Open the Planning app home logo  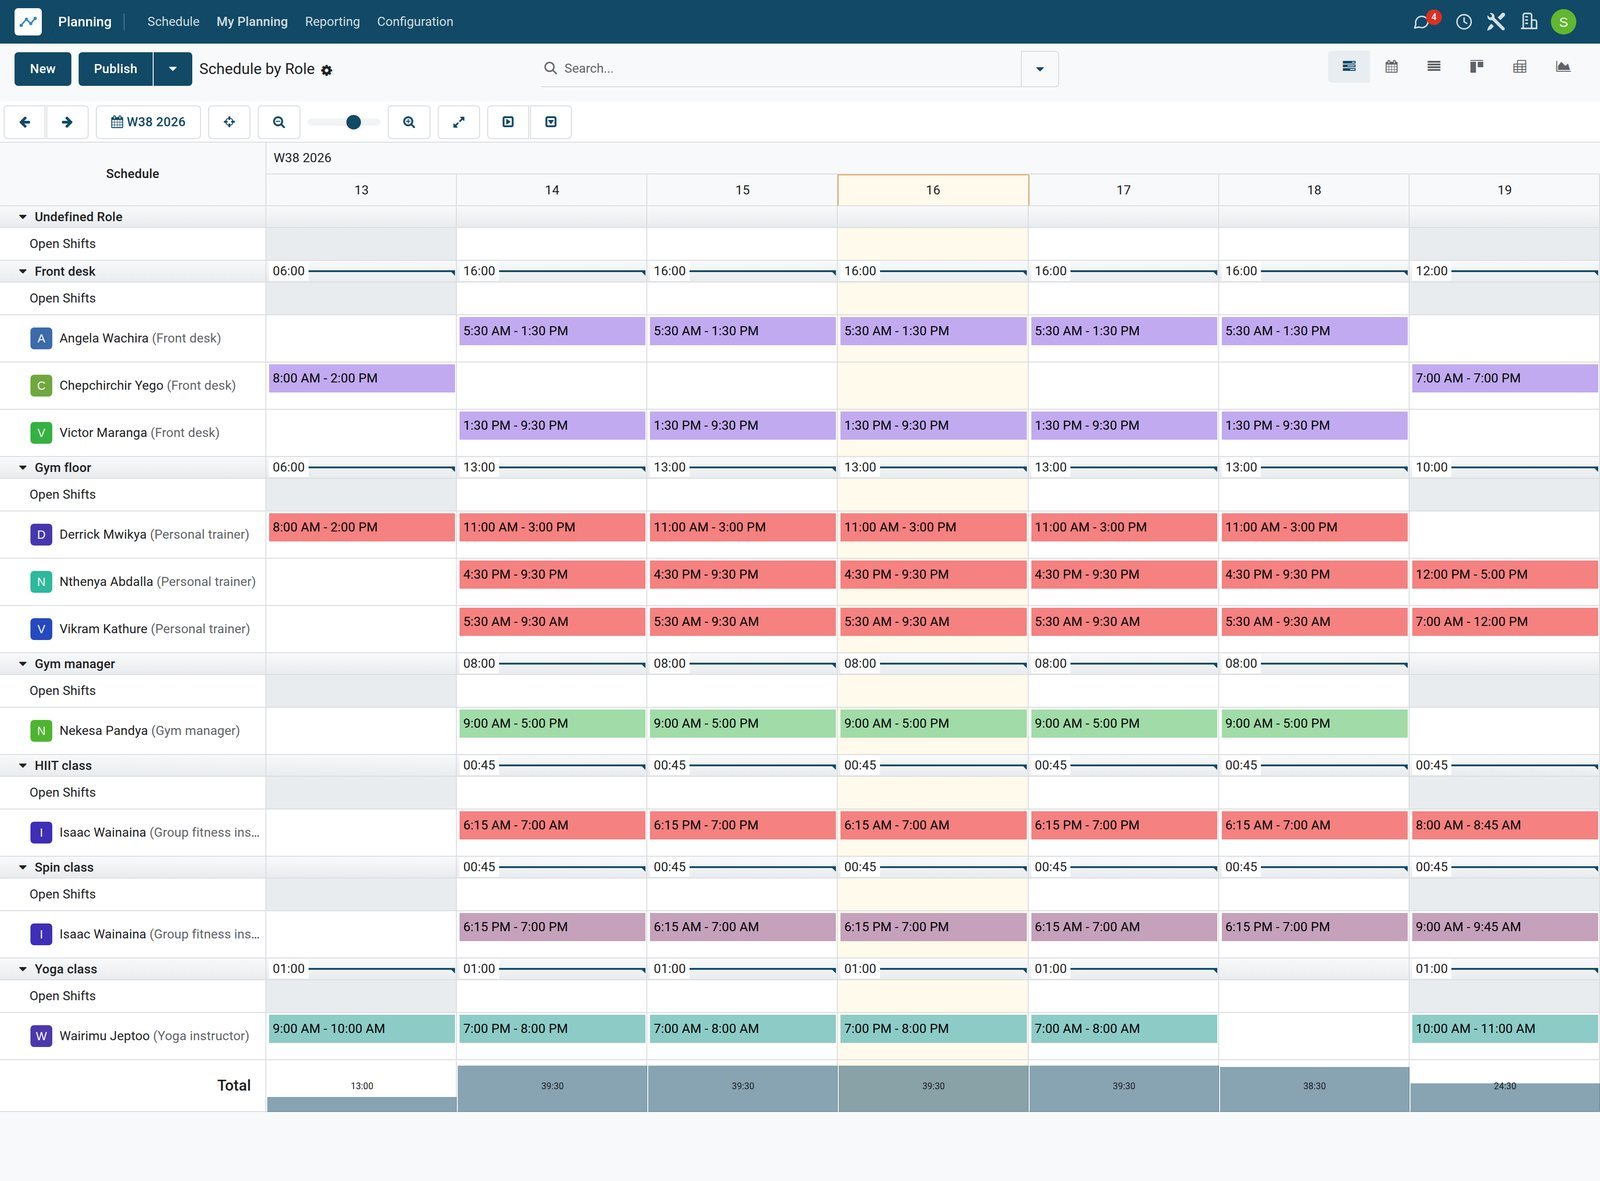click(x=28, y=21)
